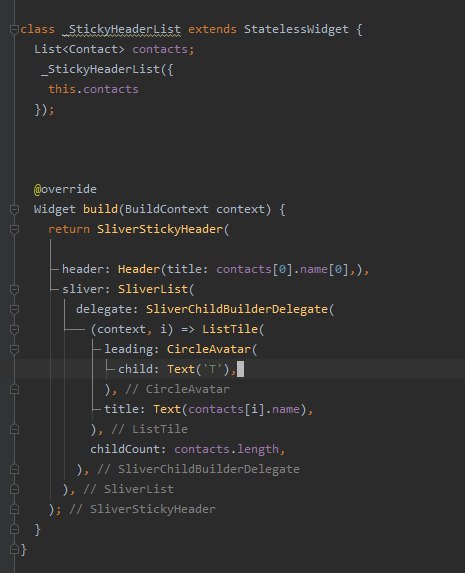Image resolution: width=465 pixels, height=573 pixels.
Task: Click '// ListTile' closing comment hint
Action: (150, 429)
